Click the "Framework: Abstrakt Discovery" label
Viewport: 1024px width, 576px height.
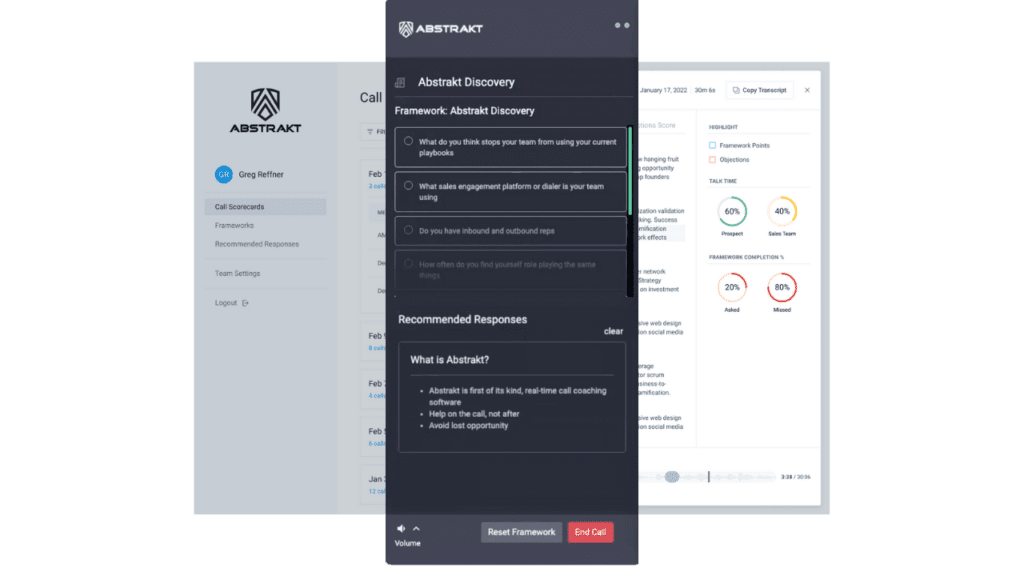click(464, 111)
